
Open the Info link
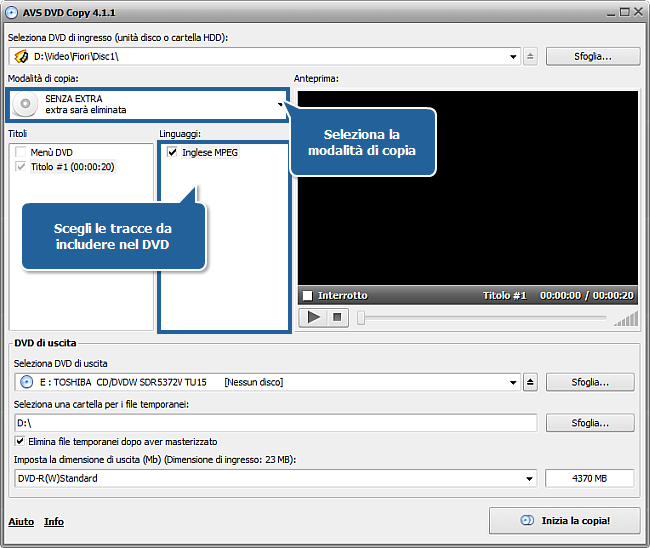tap(54, 521)
